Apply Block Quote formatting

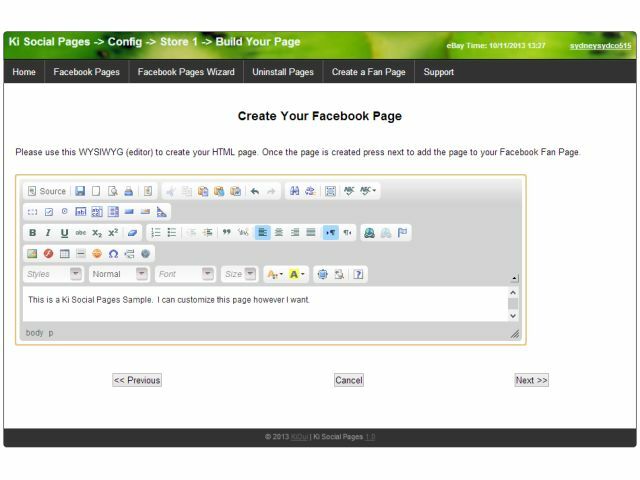pyautogui.click(x=227, y=233)
